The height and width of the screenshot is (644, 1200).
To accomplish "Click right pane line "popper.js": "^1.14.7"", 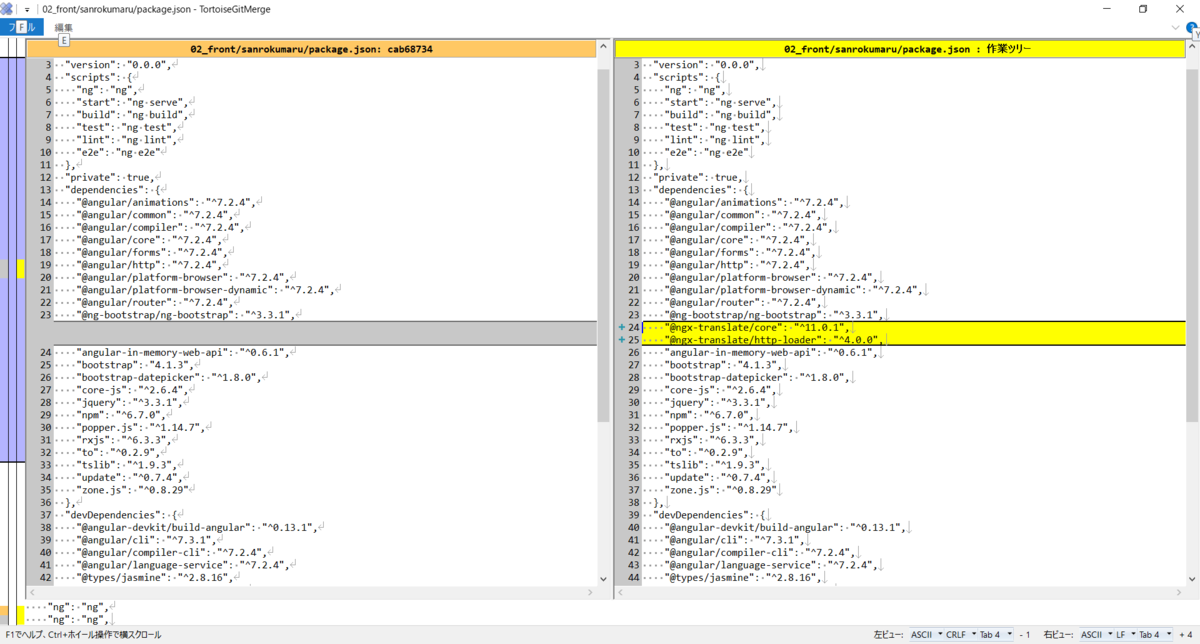I will pyautogui.click(x=731, y=427).
